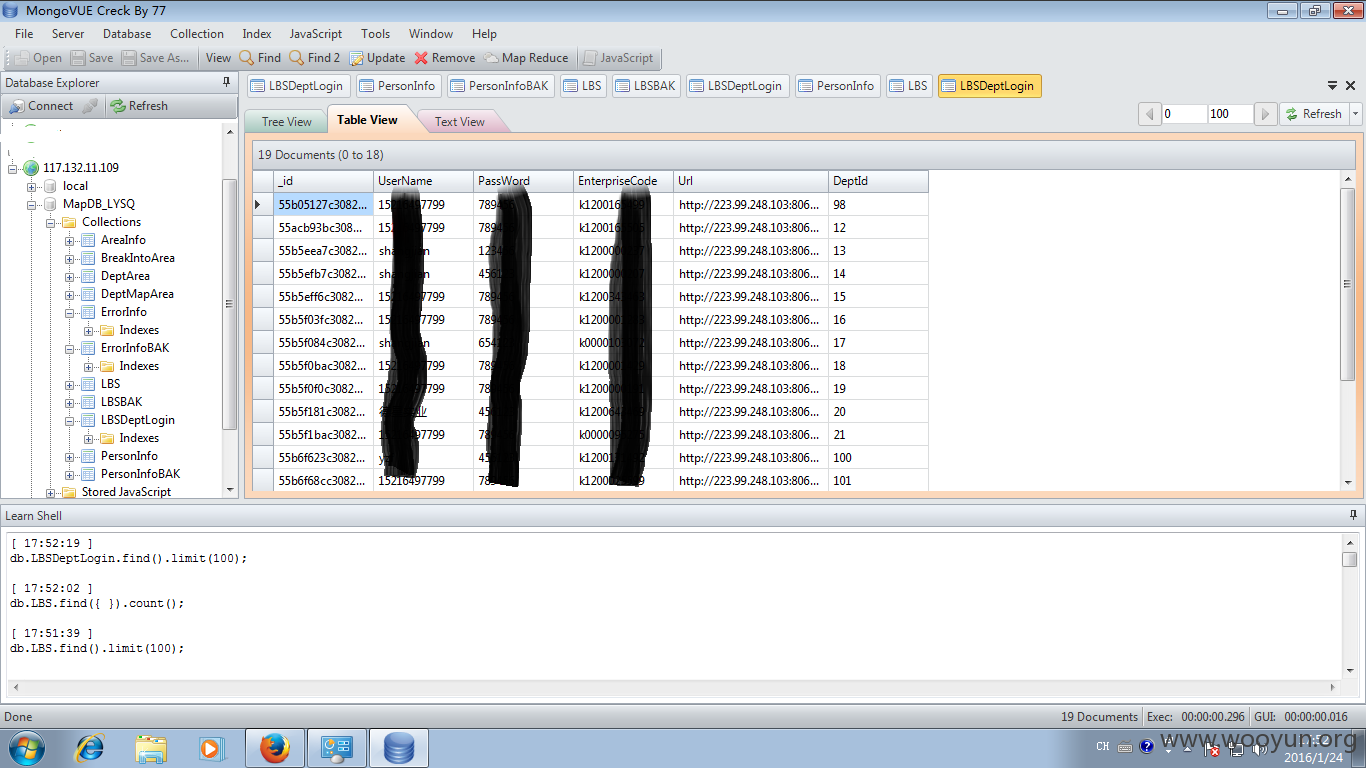Close the active document tab

pyautogui.click(x=1351, y=86)
